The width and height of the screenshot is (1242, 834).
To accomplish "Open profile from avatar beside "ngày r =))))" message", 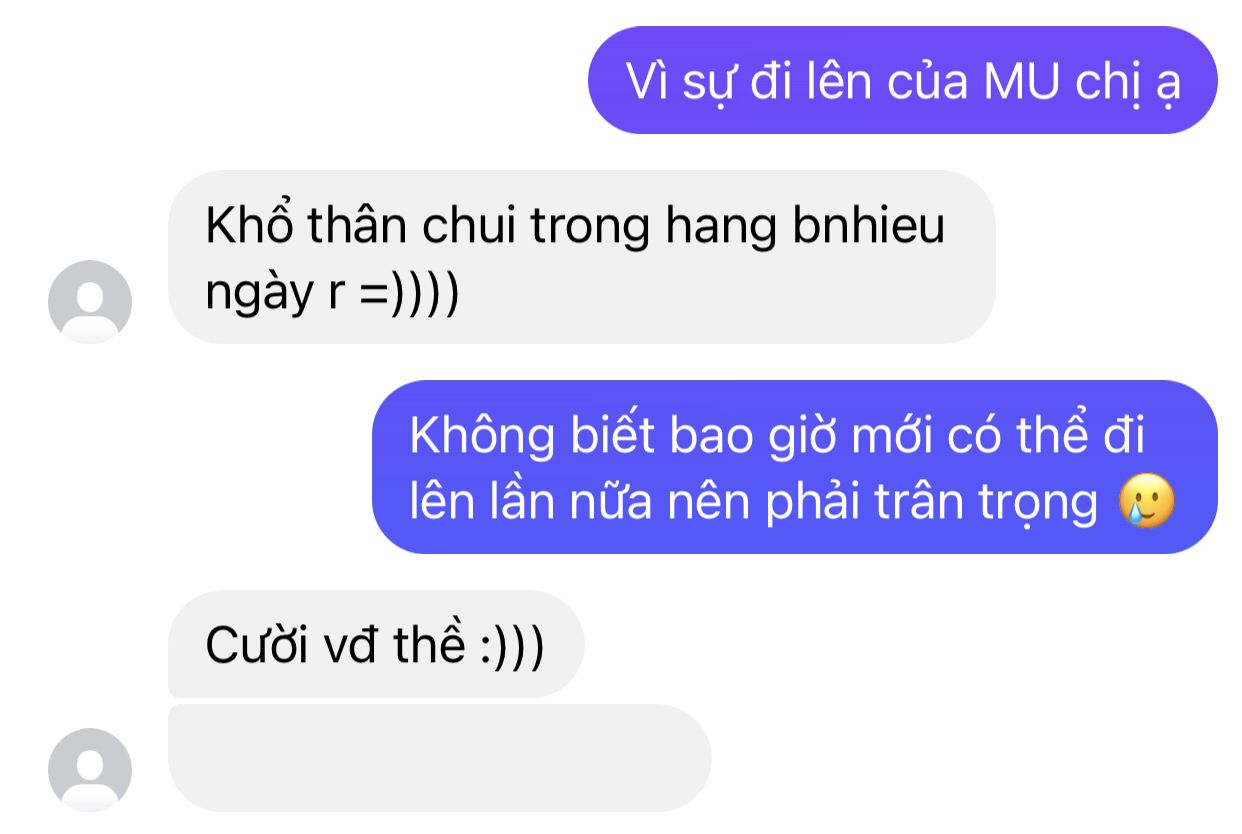I will coord(90,301).
